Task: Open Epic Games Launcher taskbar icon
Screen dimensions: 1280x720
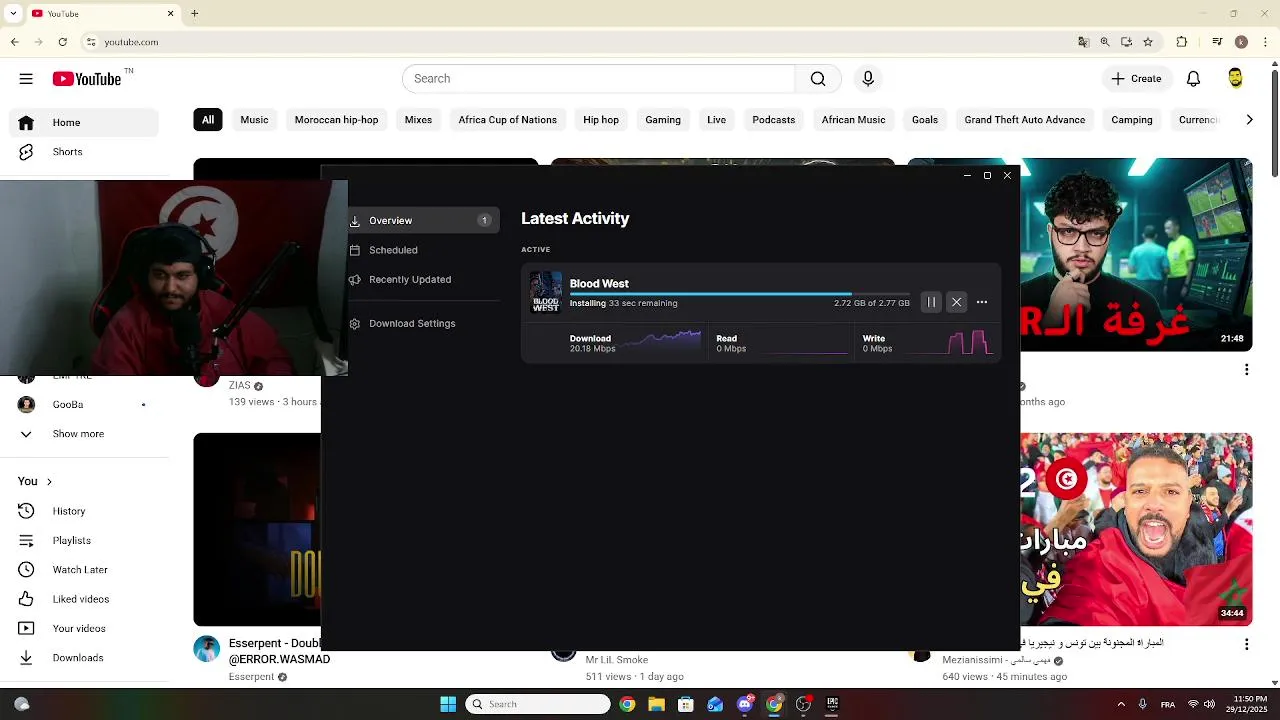Action: coord(832,704)
